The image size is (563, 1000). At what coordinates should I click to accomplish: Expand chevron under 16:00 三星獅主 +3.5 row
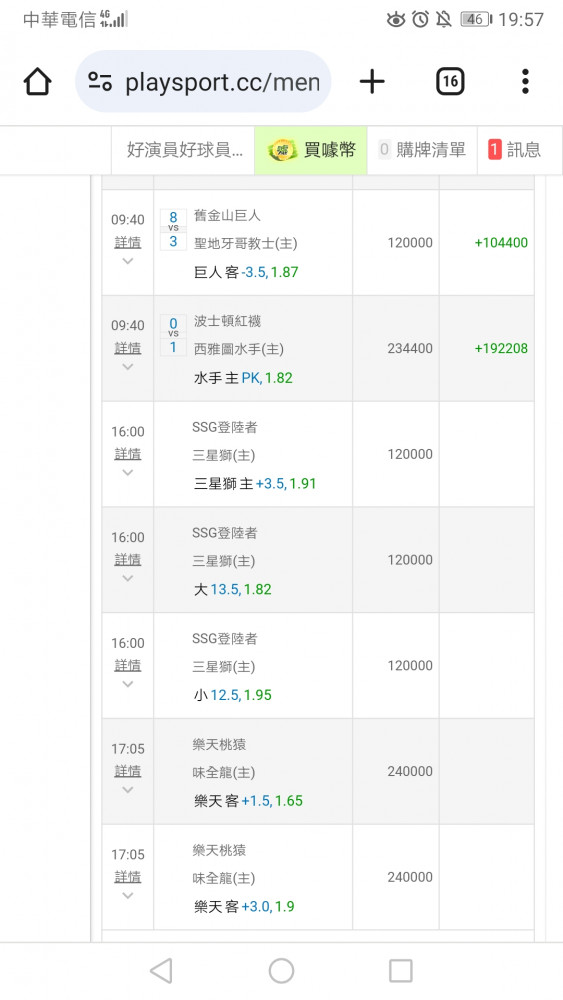[128, 473]
